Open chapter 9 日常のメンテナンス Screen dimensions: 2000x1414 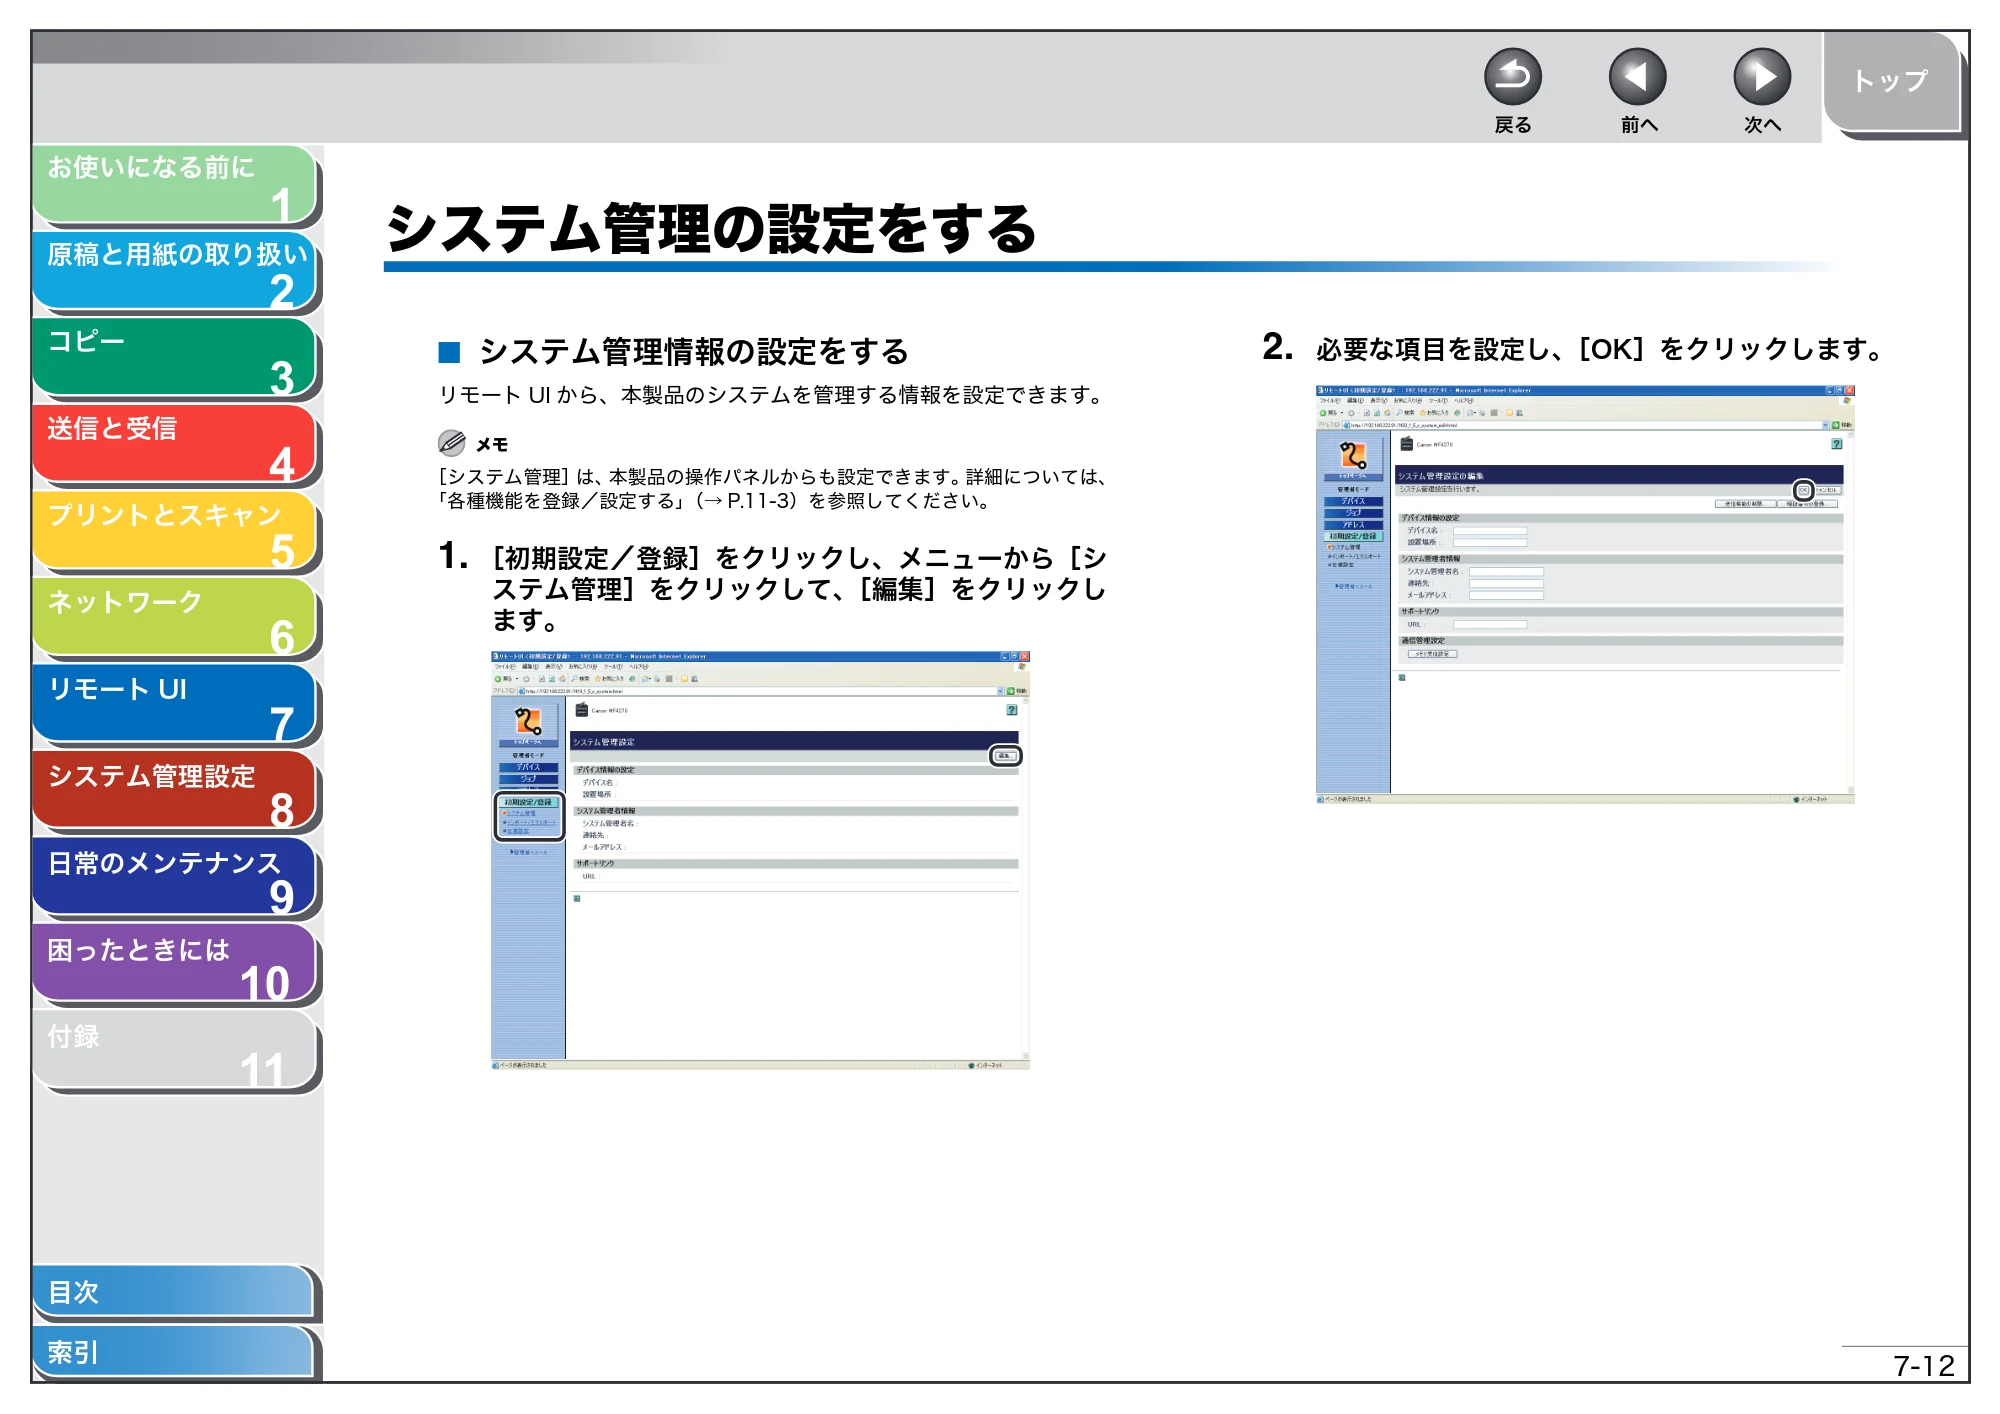[x=175, y=879]
